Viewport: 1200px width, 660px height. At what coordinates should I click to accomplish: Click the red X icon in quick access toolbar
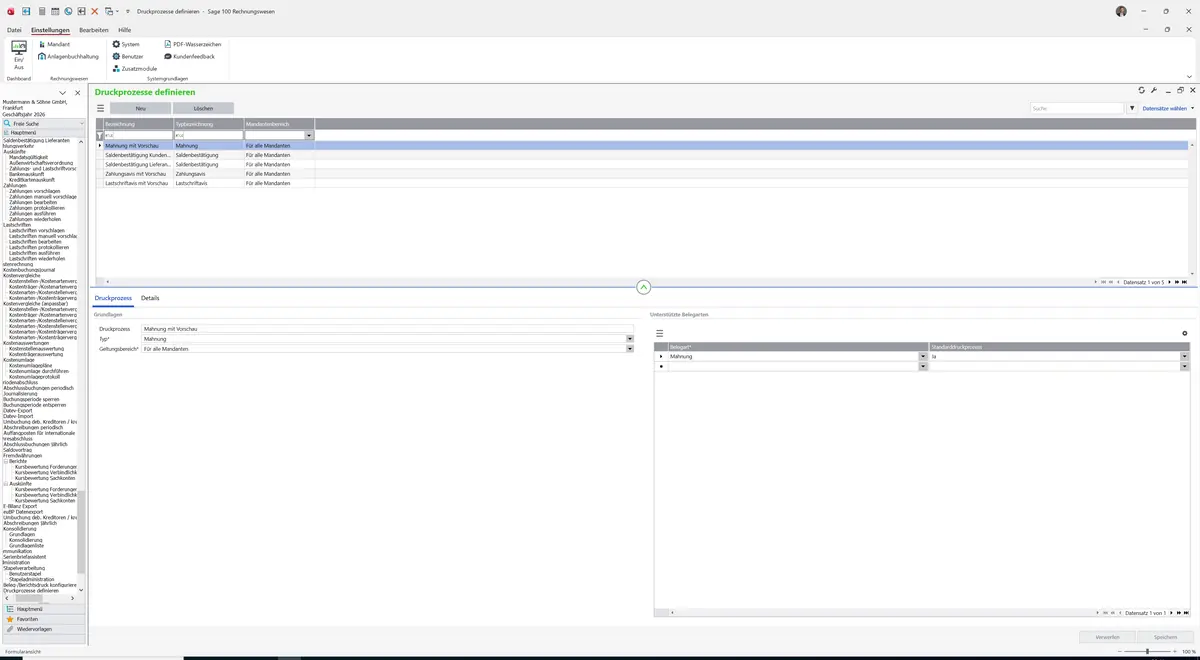(x=95, y=11)
